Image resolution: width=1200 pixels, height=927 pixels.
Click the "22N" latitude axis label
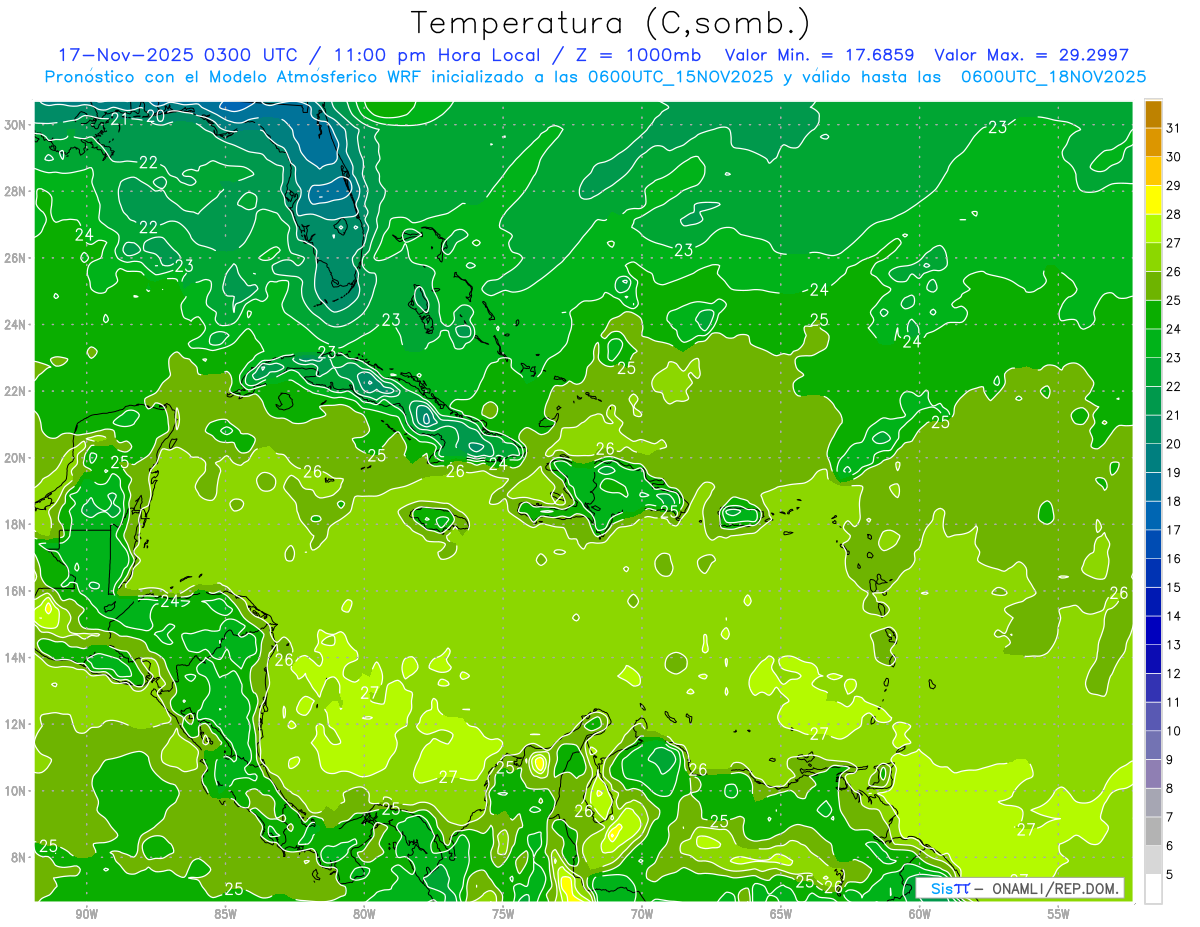point(15,391)
